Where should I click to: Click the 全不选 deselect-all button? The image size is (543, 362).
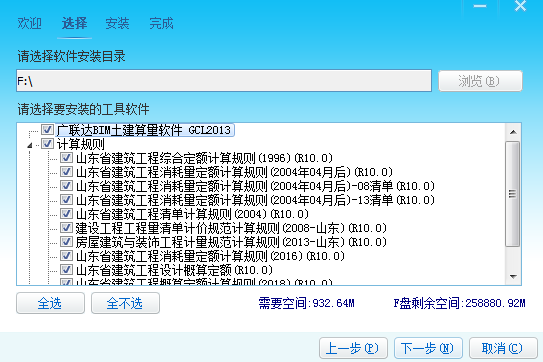coord(125,303)
